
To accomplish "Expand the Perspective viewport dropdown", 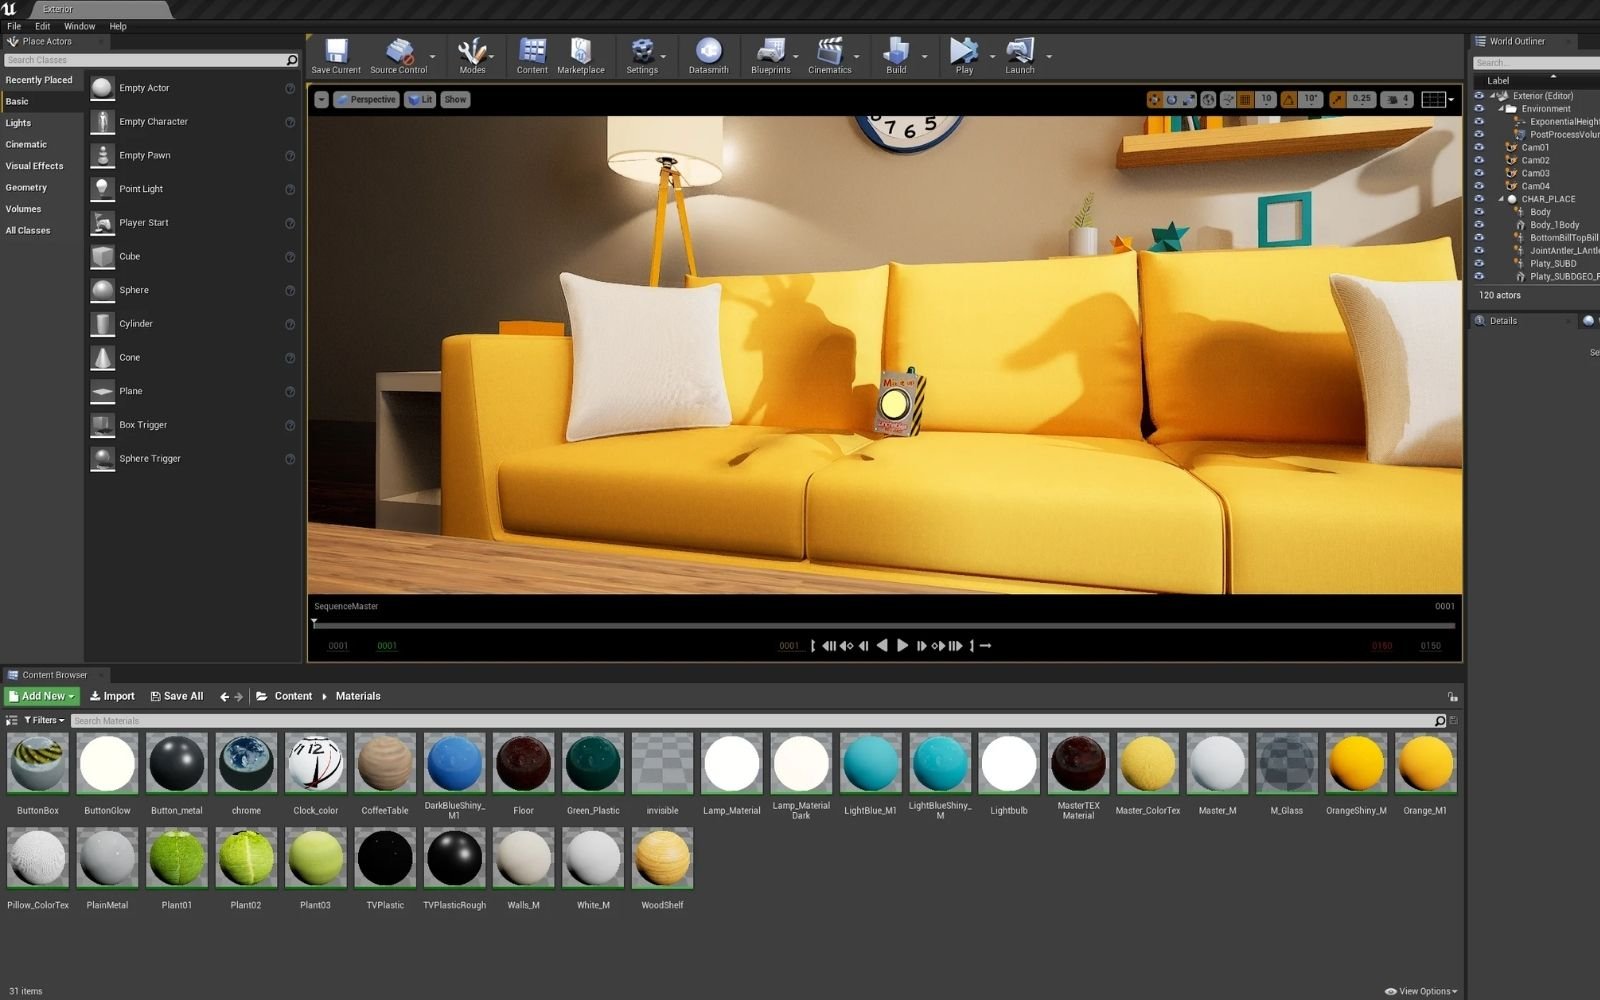I will pyautogui.click(x=367, y=99).
